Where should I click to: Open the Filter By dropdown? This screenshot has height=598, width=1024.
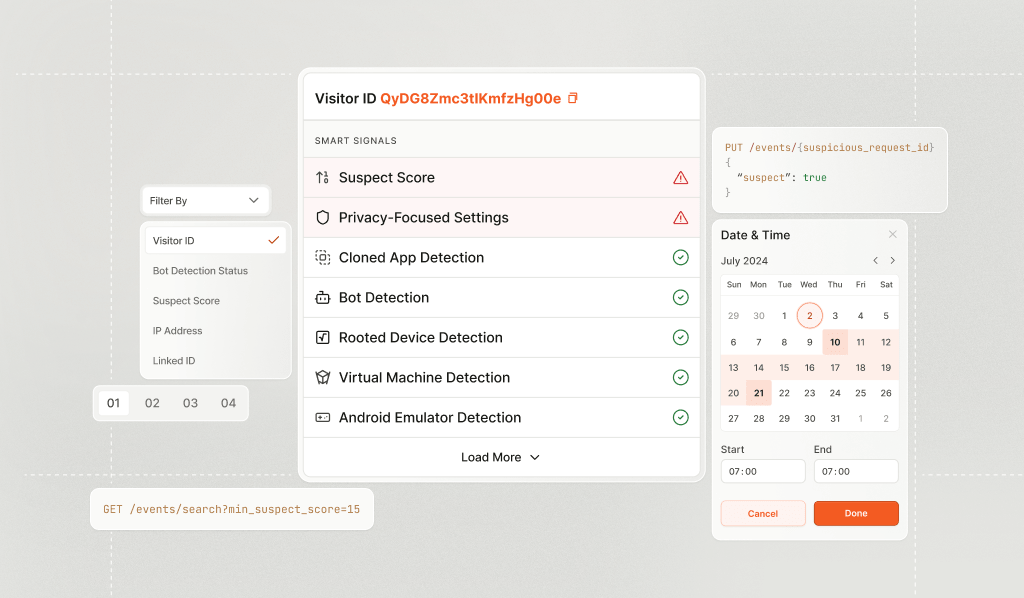[x=205, y=201]
